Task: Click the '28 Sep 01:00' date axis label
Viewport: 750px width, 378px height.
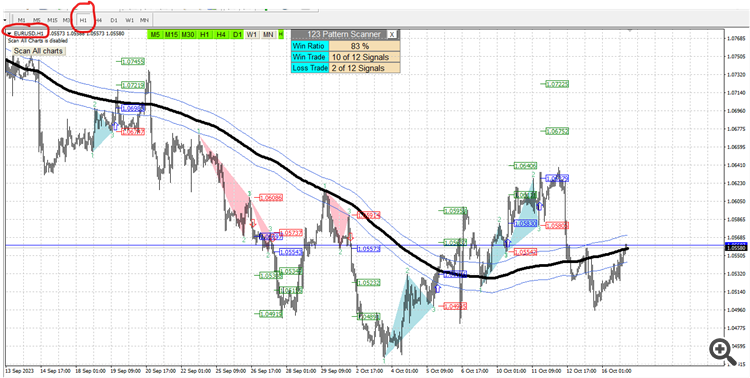Action: tap(303, 371)
